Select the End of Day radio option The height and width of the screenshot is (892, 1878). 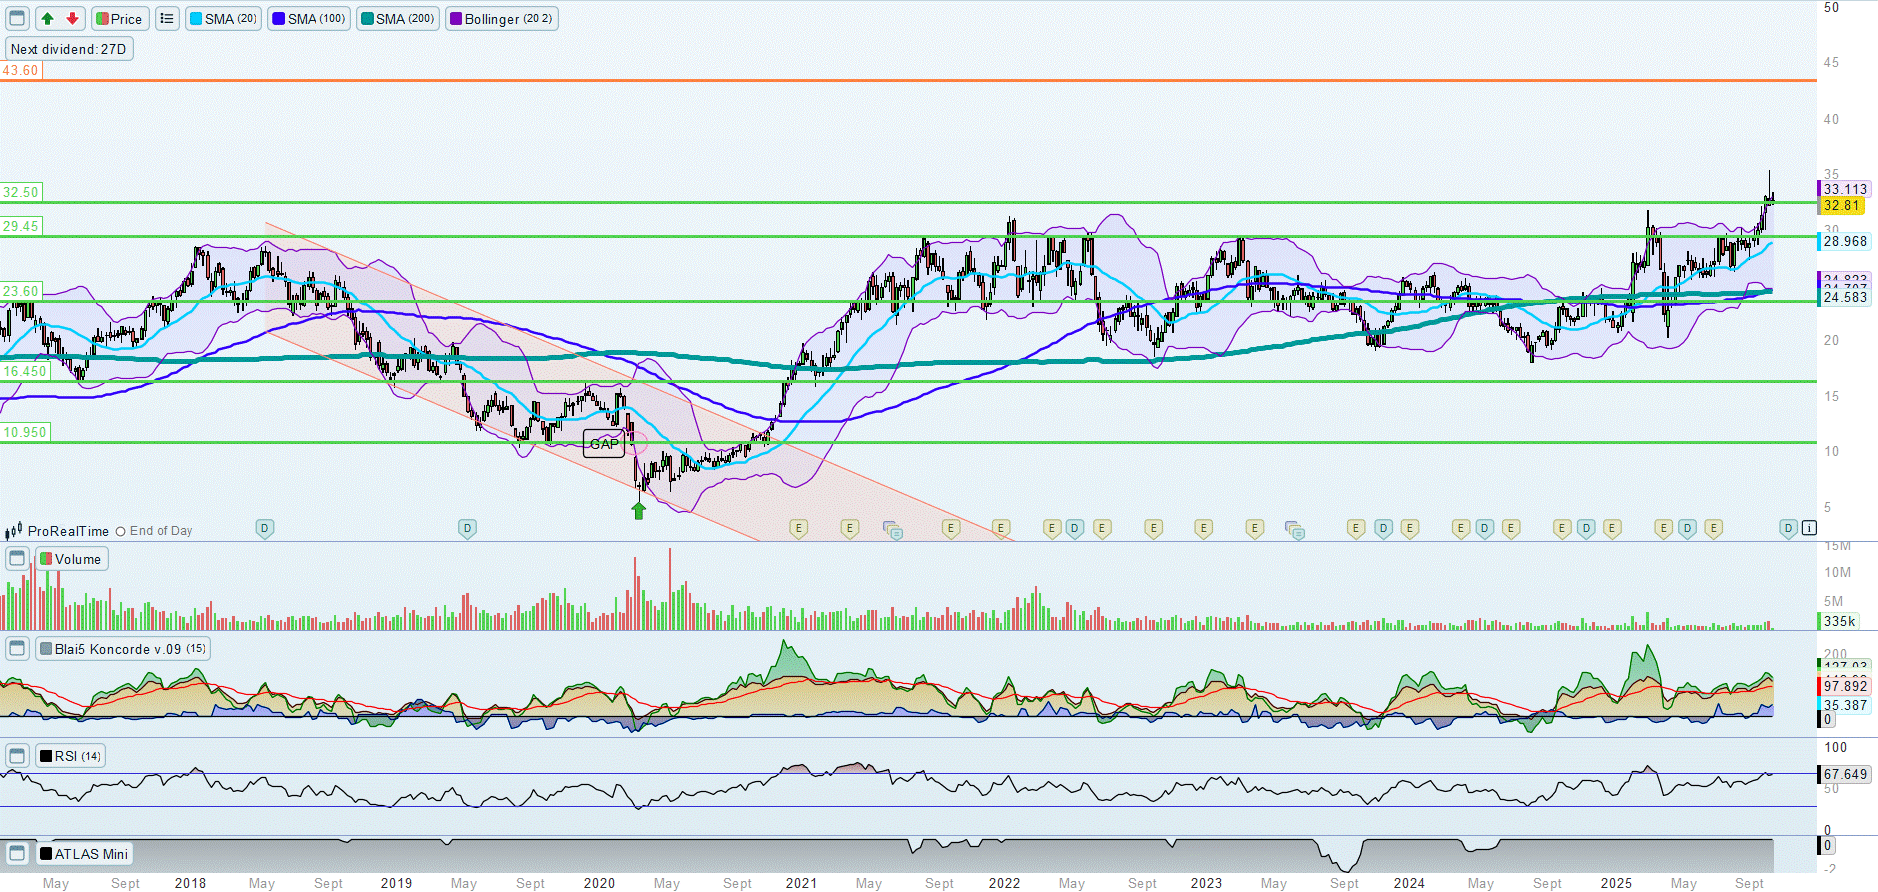click(x=121, y=532)
